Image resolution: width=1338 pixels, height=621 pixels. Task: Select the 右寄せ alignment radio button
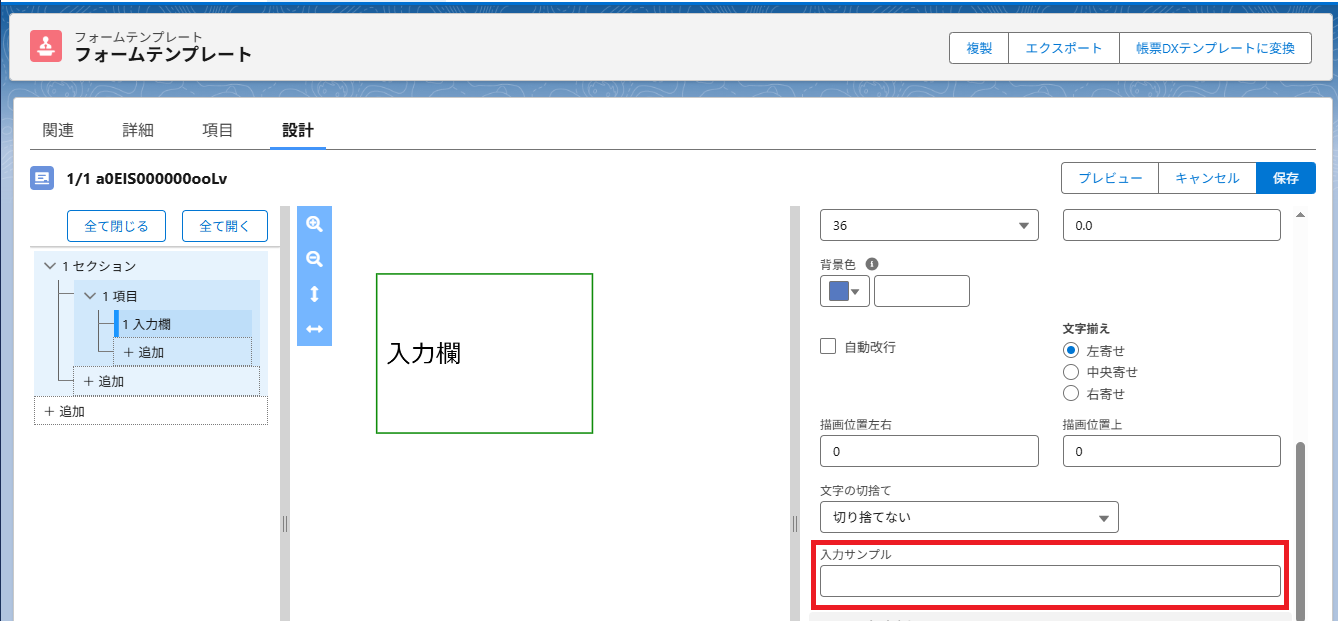1071,394
